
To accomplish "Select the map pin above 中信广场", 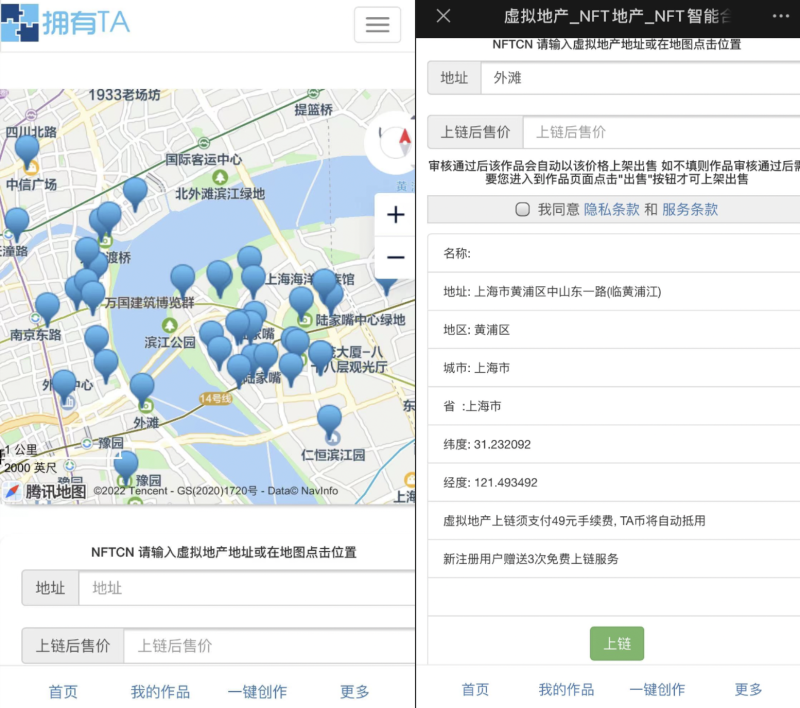I will click(x=27, y=151).
